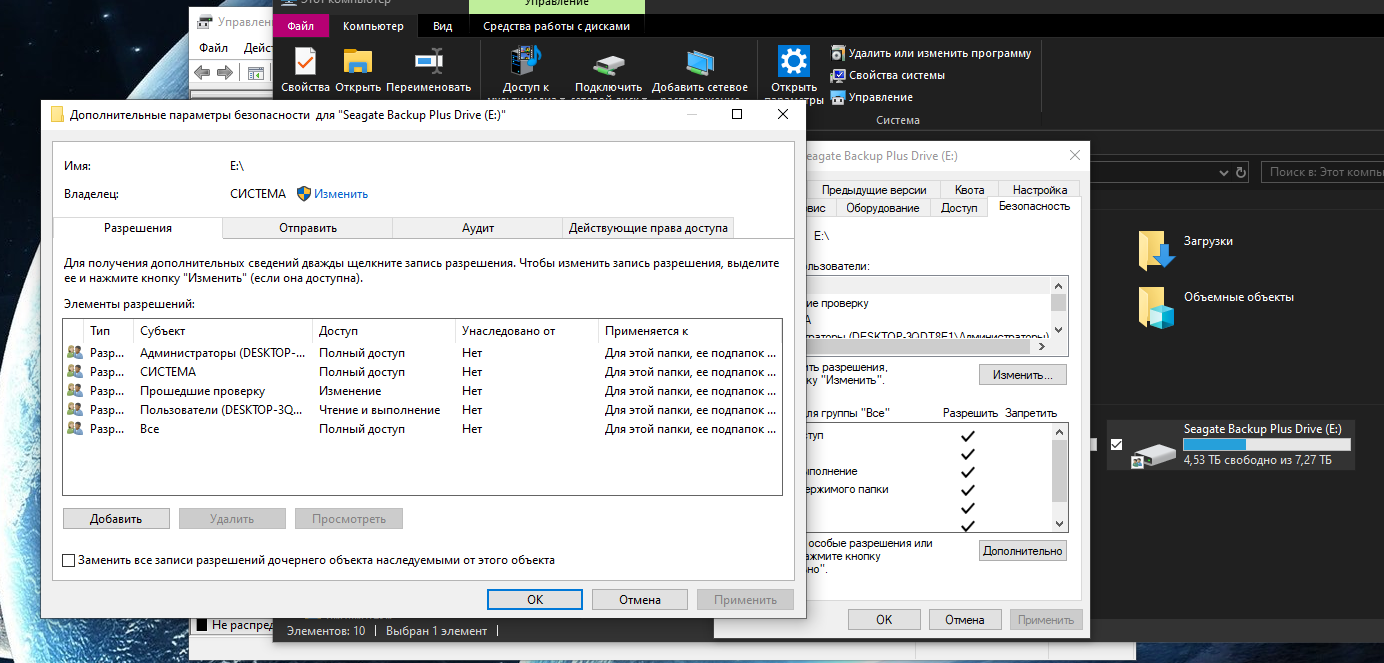Viewport: 1384px width, 663px height.
Task: Click Отмена in the drive properties window
Action: 965,620
